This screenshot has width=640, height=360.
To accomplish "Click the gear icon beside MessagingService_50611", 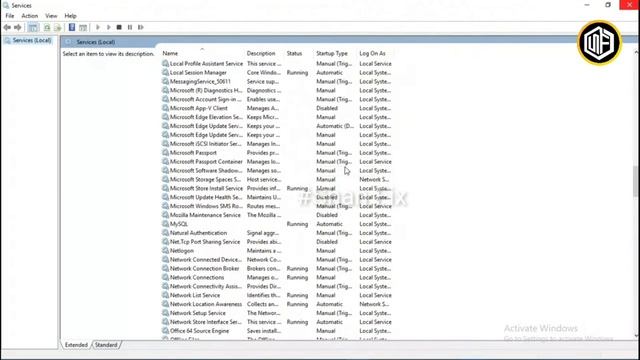I will coord(165,82).
